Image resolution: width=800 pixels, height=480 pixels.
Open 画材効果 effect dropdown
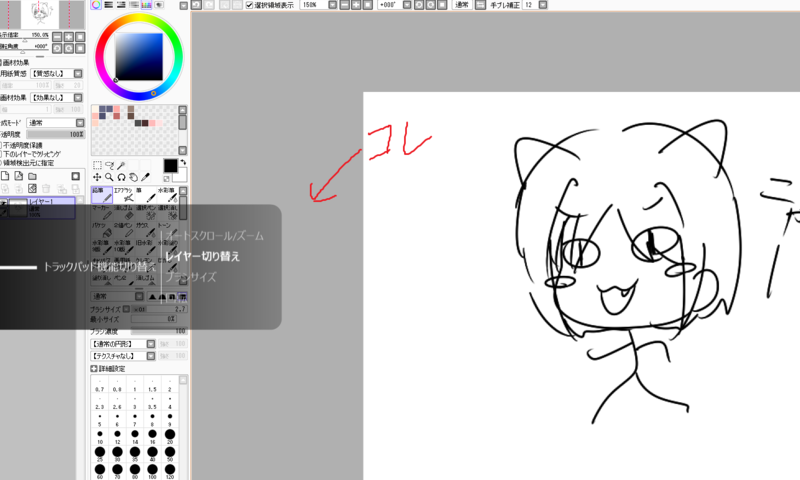coord(78,97)
